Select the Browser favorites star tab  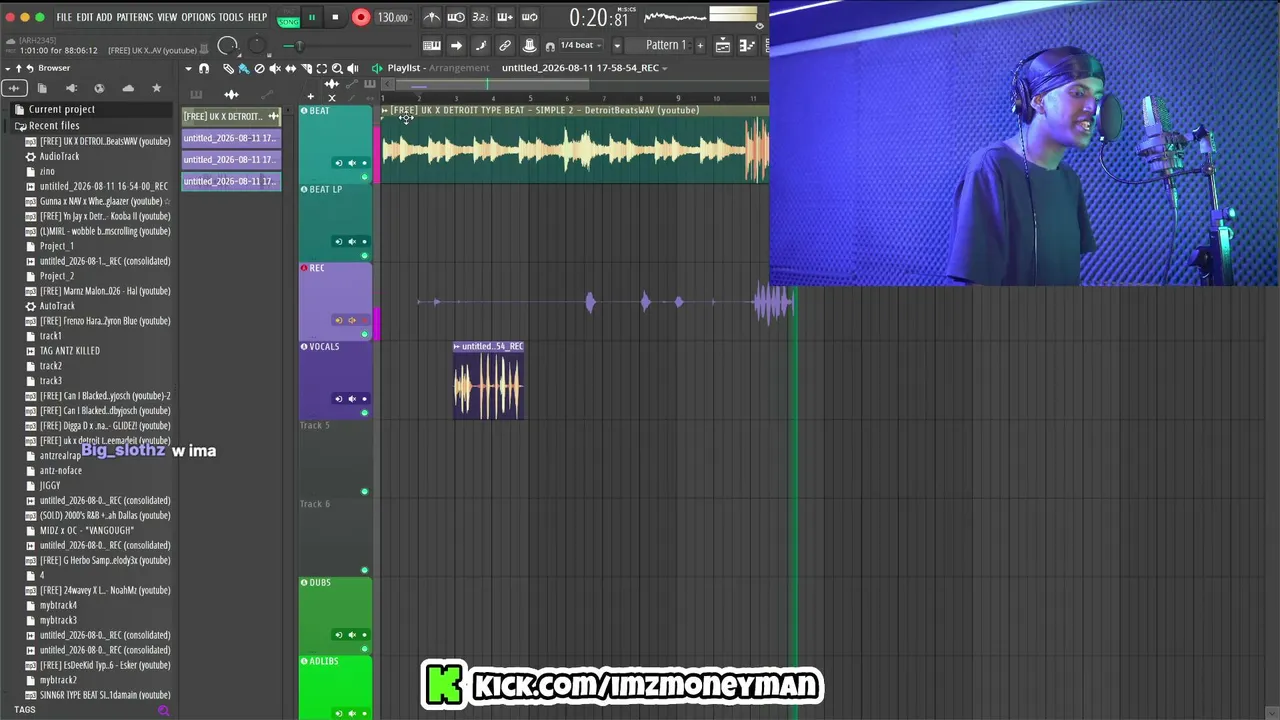(x=156, y=88)
